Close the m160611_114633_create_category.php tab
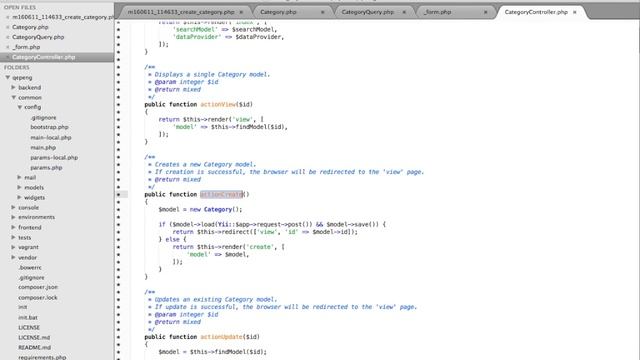Screen dimensions: 640x360 [x=241, y=12]
